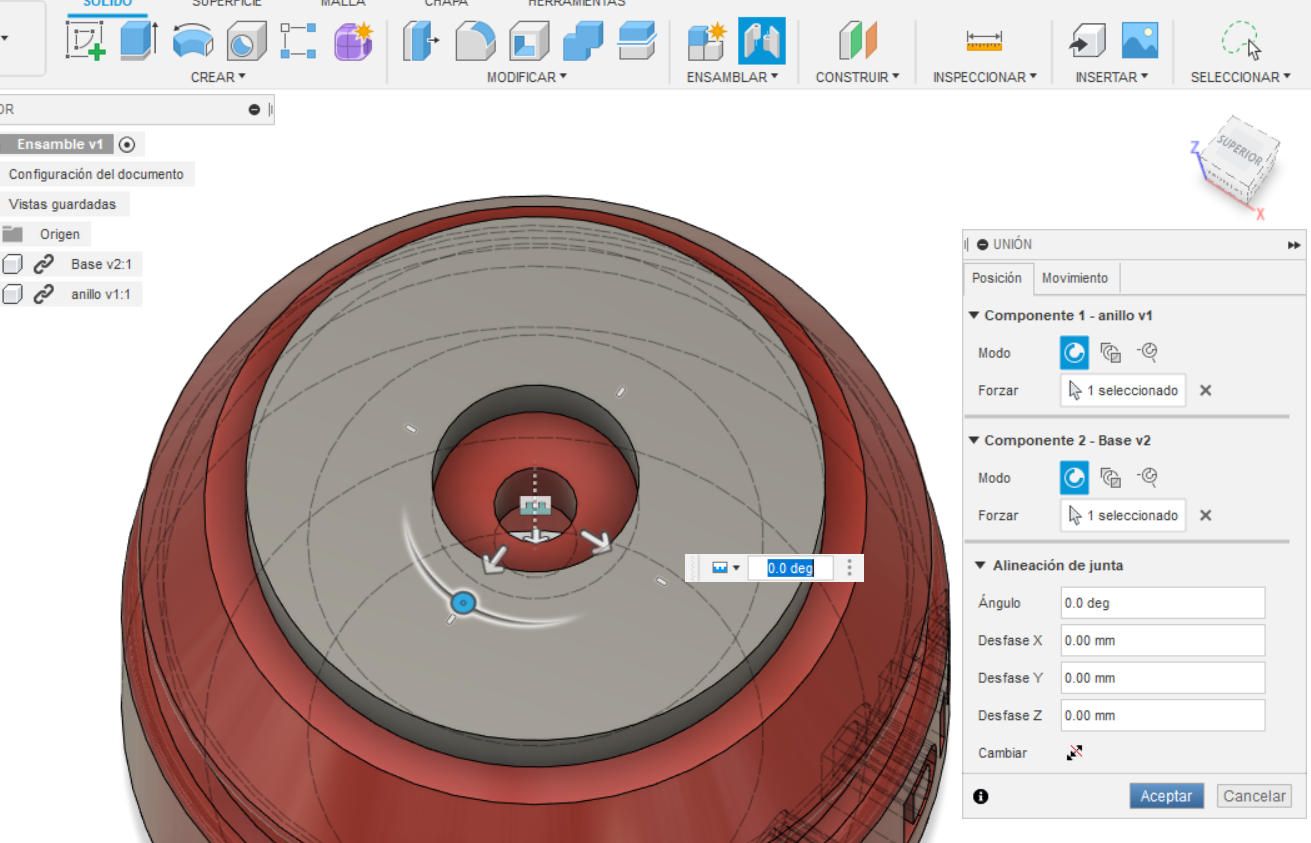
Task: Click link icon next to anillo v1:1
Action: click(43, 294)
